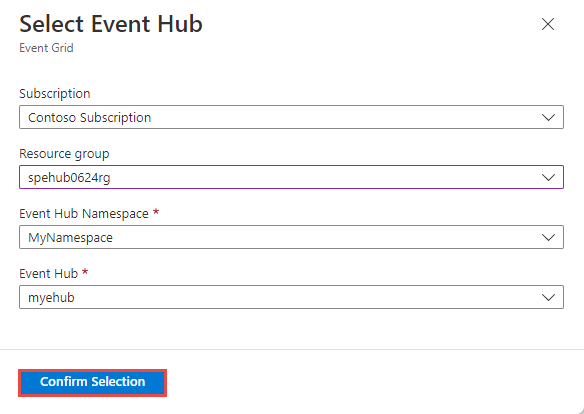Open the spehub0624rg resource group dropdown

point(291,177)
